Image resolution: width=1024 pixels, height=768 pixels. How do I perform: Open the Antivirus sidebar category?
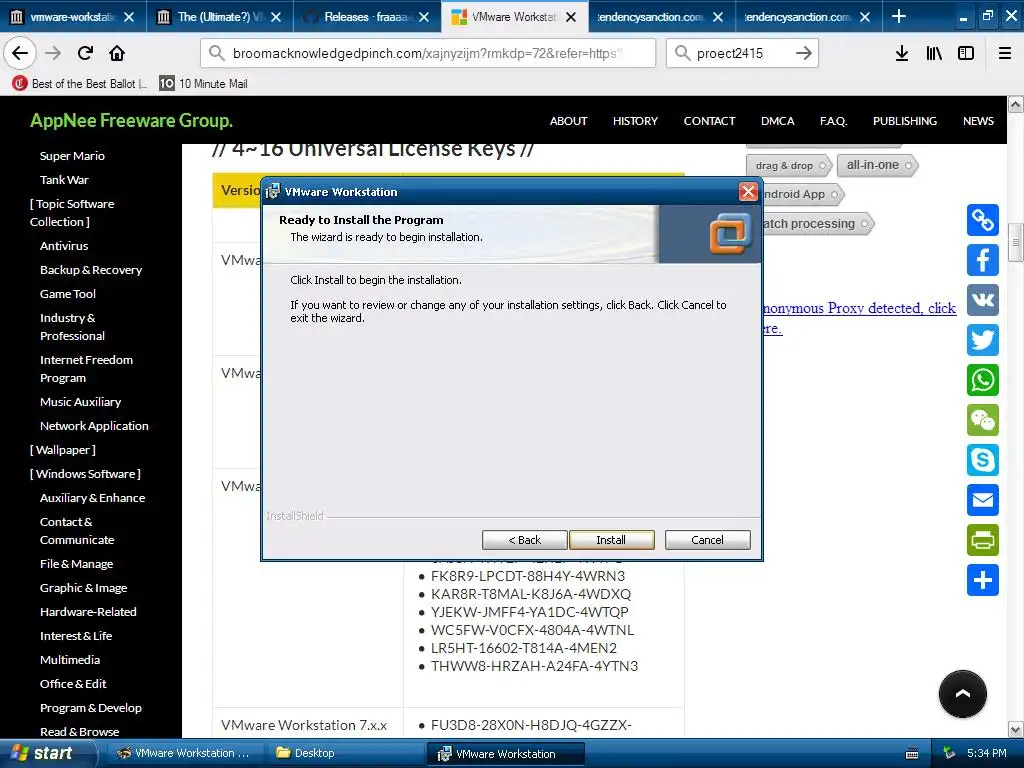[64, 246]
